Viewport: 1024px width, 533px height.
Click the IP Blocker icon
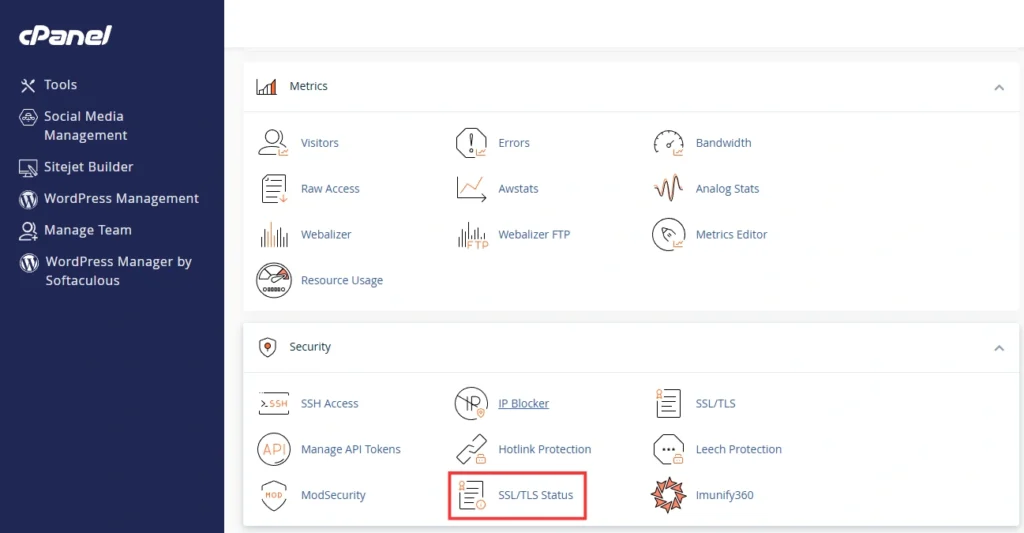point(471,404)
